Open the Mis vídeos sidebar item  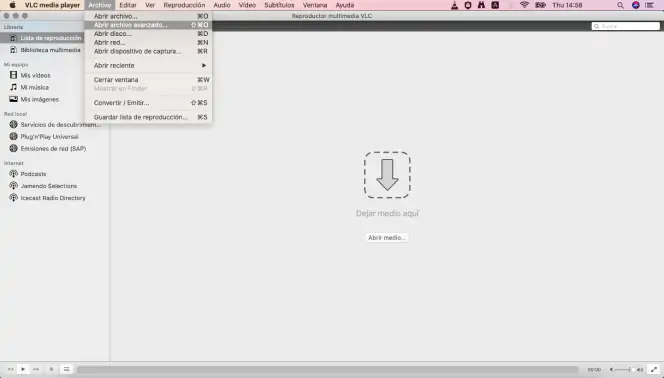[x=35, y=75]
